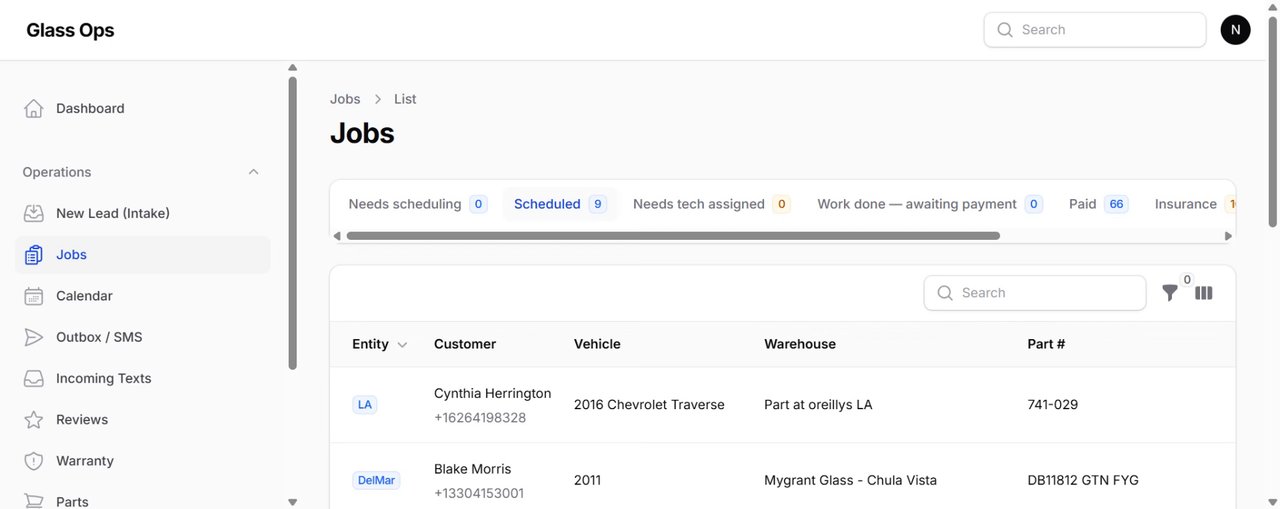Screen dimensions: 1280x509
Task: Click the List breadcrumb item
Action: (x=405, y=99)
